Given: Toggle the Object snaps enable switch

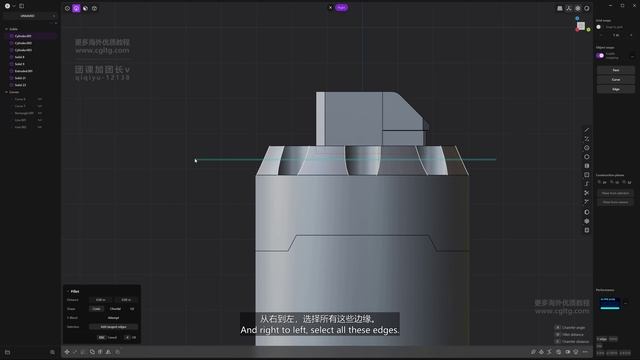Looking at the screenshot, I should (x=600, y=56).
